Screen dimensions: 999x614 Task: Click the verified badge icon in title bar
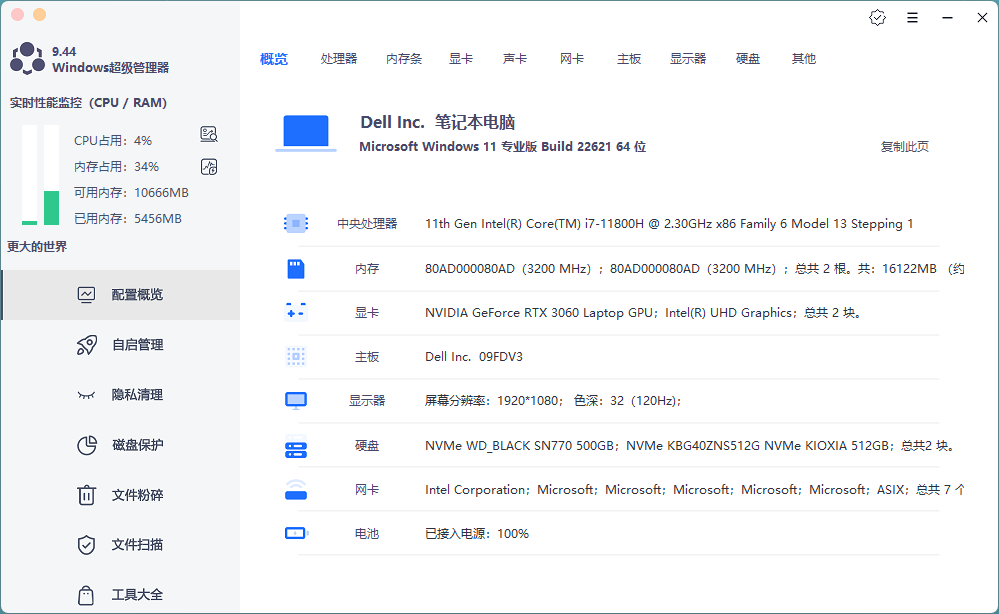877,18
